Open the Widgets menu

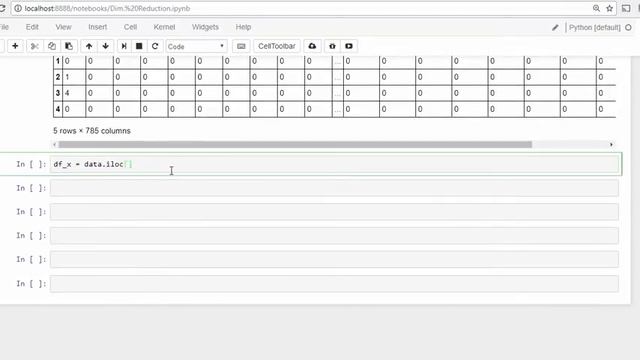[x=205, y=27]
